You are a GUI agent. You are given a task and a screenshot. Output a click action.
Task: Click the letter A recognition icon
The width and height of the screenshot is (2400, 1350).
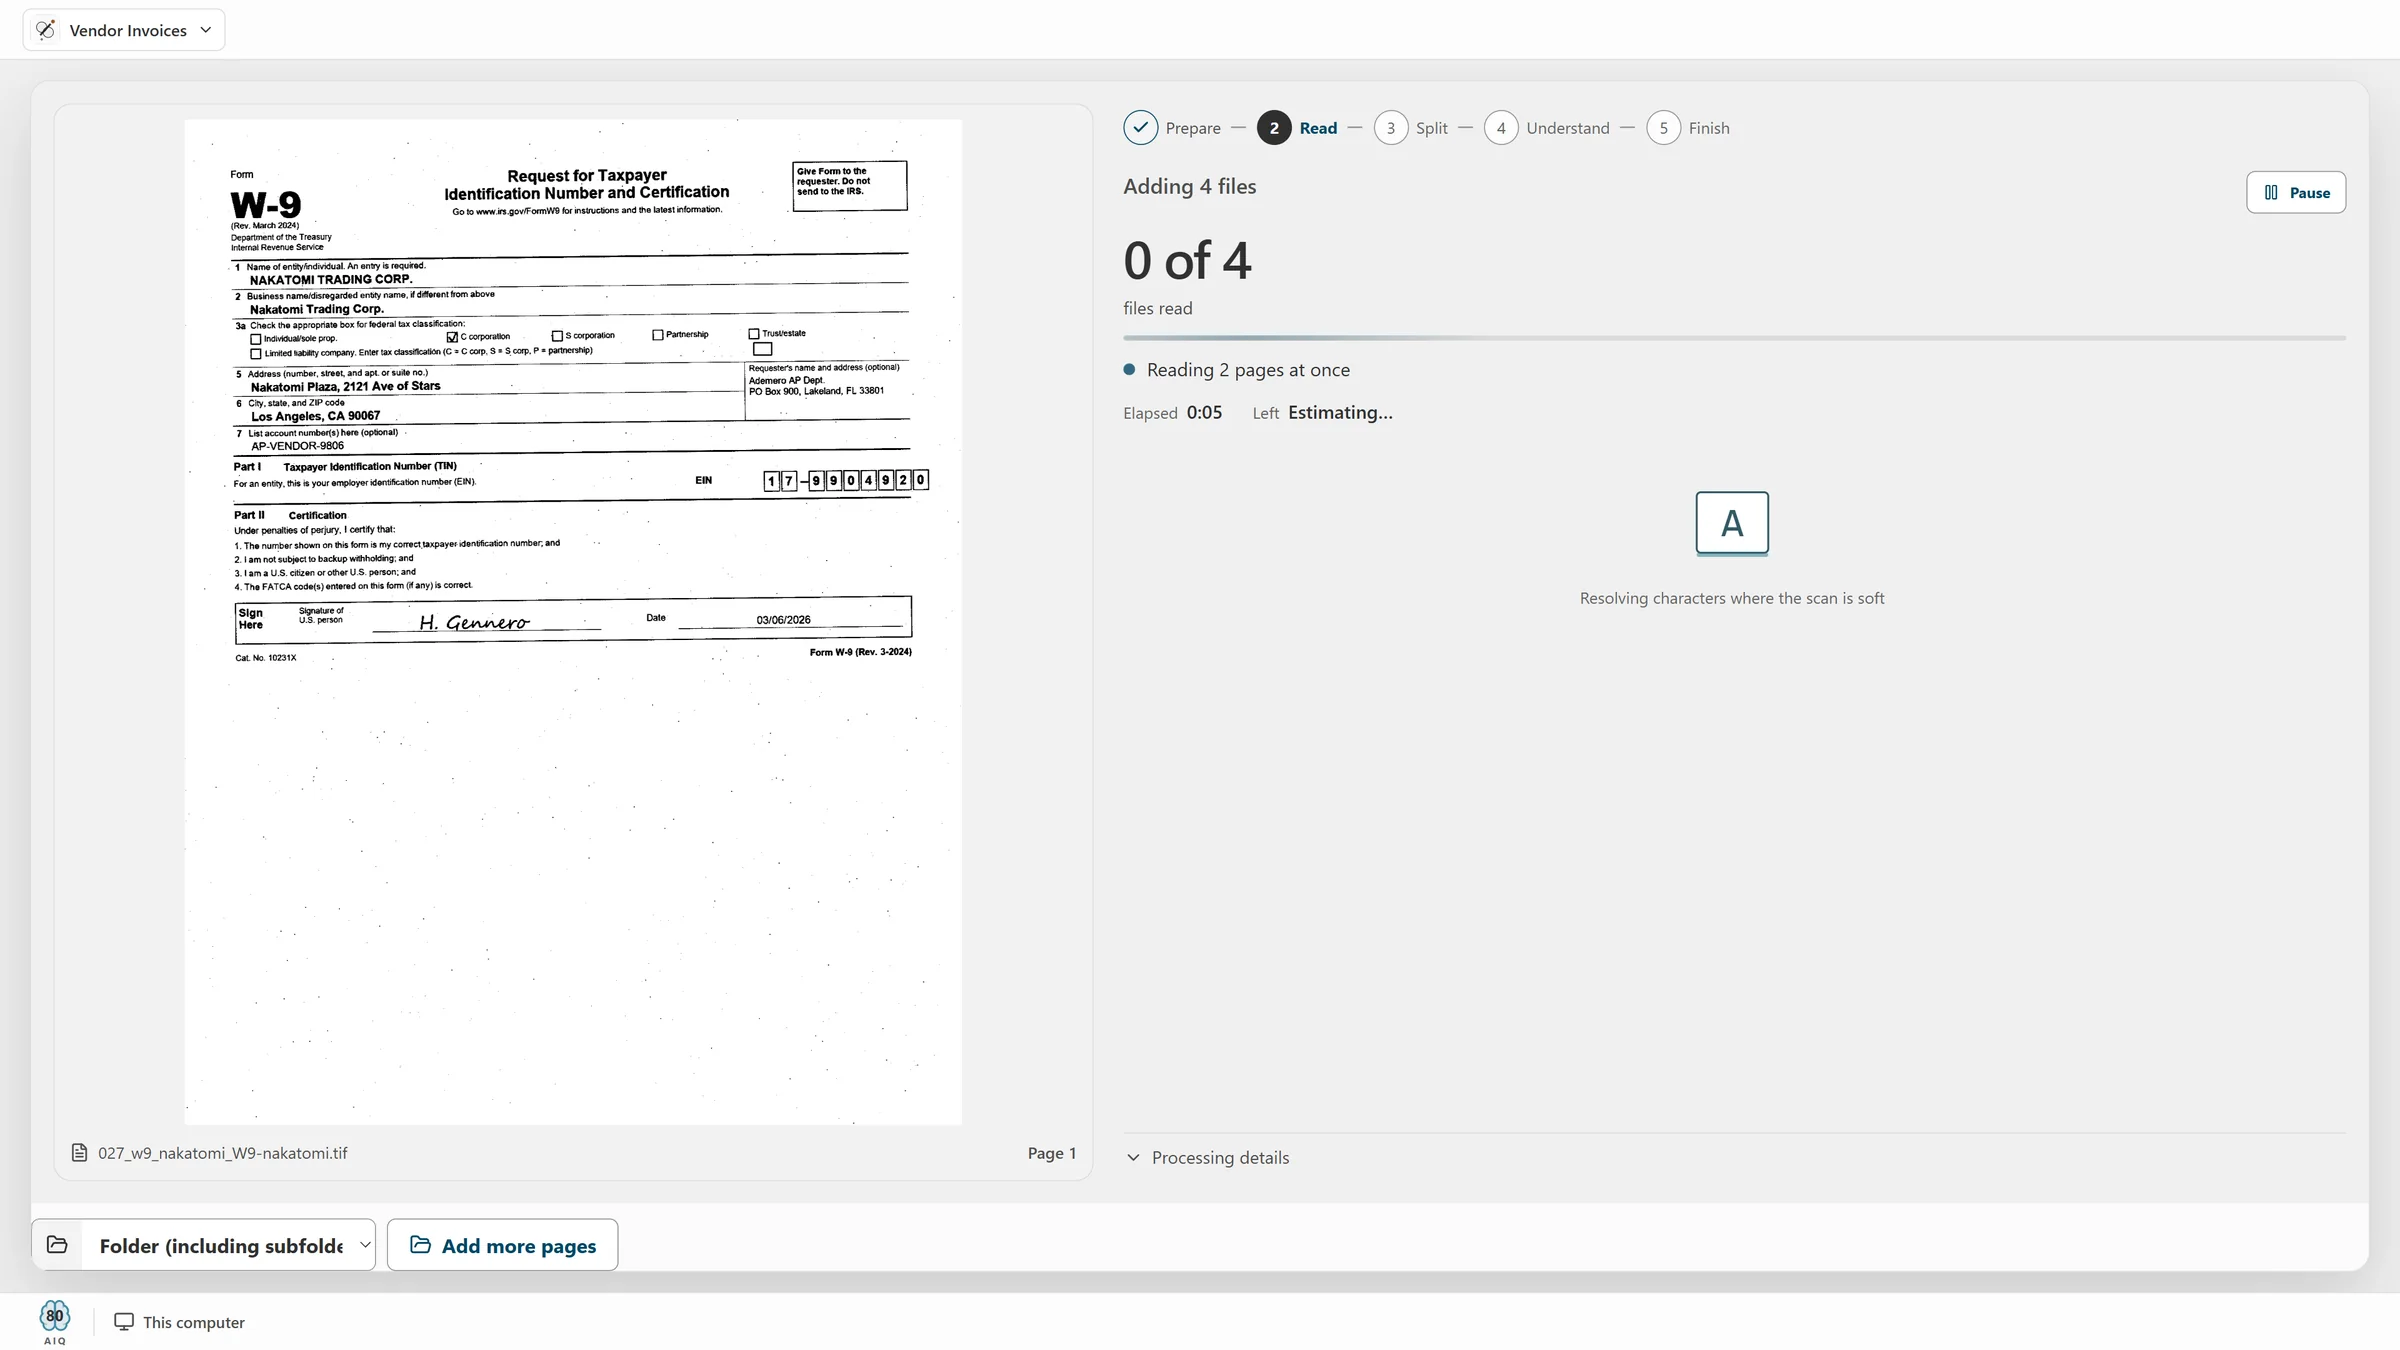[x=1732, y=523]
